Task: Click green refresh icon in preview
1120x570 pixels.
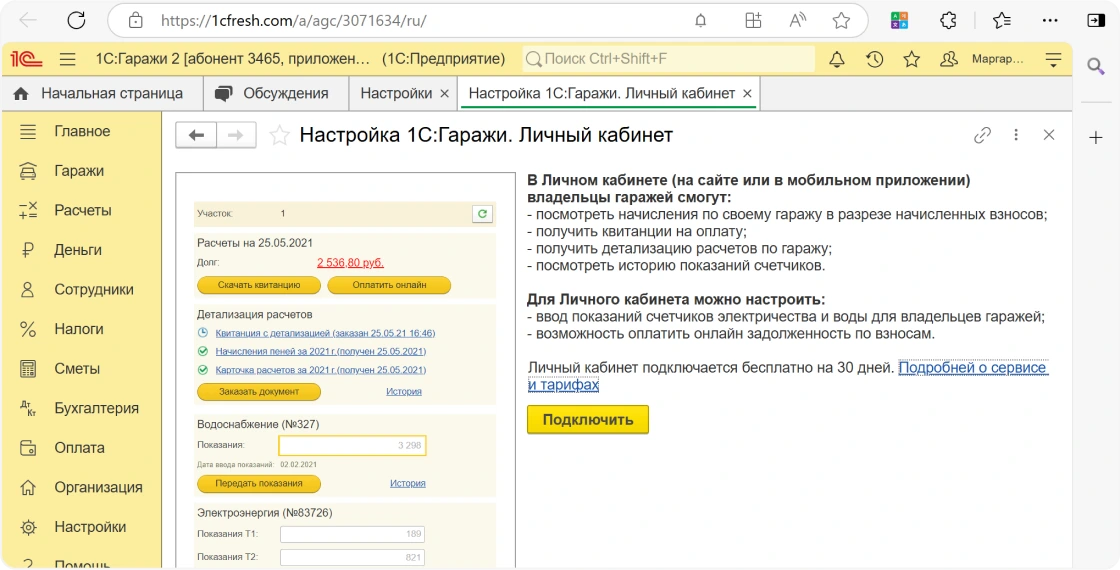Action: coord(482,214)
